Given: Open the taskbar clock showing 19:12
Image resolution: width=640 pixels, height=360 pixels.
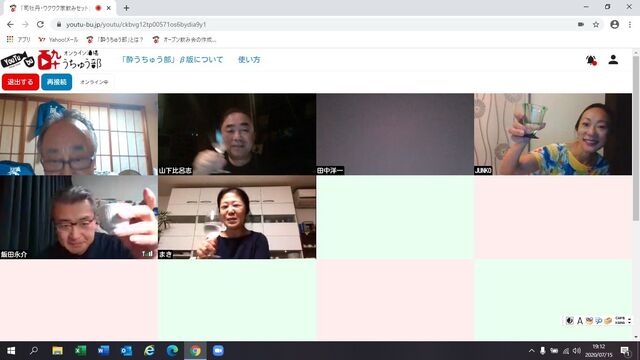Looking at the screenshot, I should (x=599, y=351).
